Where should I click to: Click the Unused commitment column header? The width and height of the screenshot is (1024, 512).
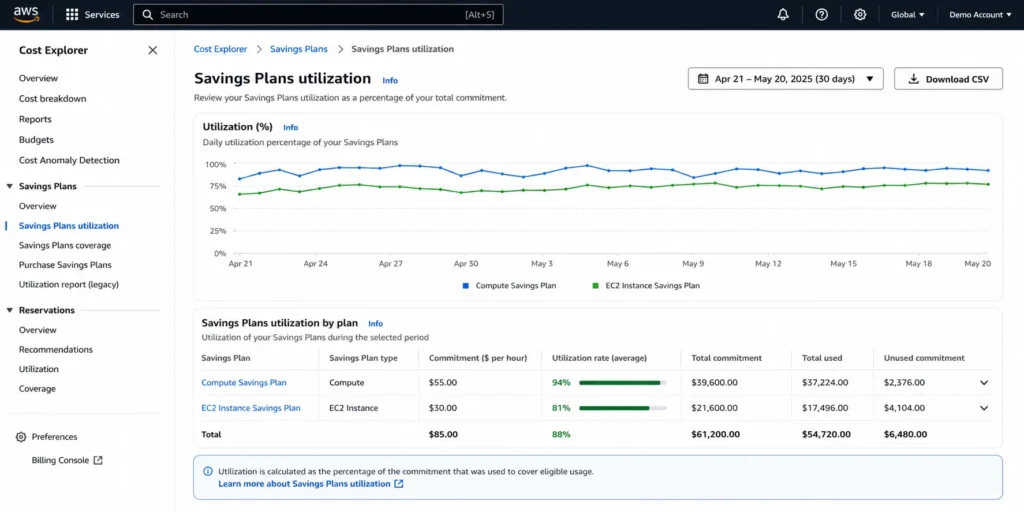[x=924, y=358]
